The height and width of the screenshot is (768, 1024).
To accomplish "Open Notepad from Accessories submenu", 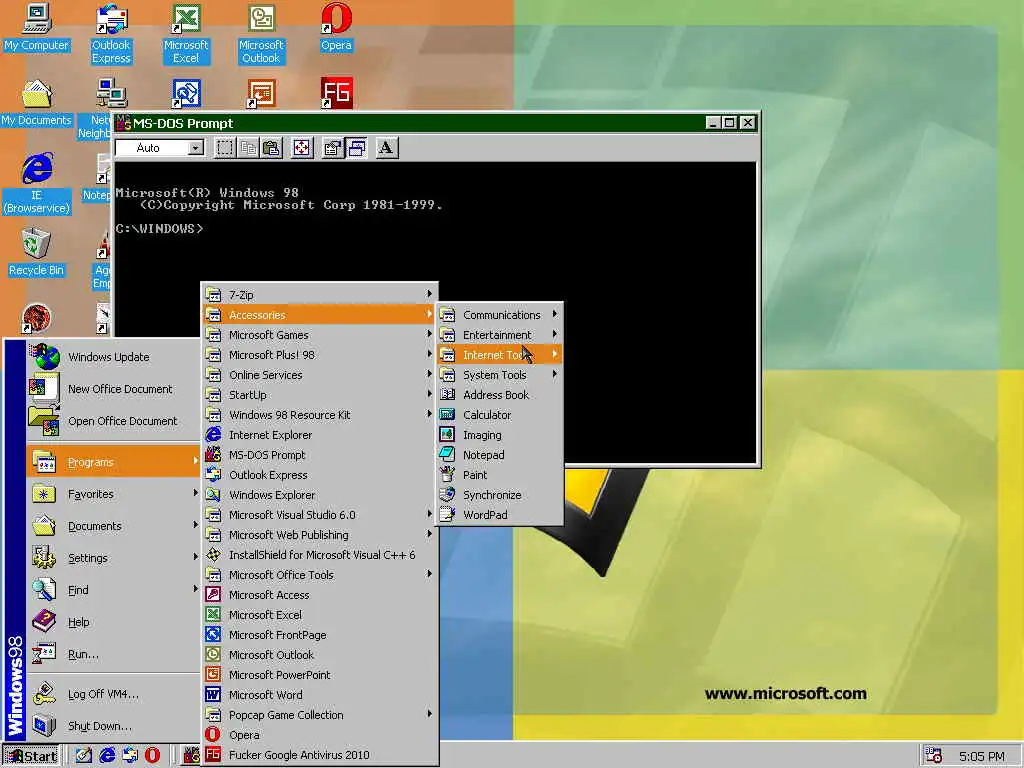I will coord(500,455).
